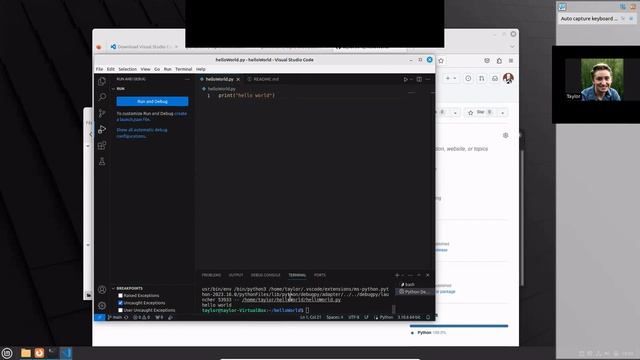Screen dimensions: 640x360
Task: Open Pocket save icon in Firefox toolbar
Action: click(x=487, y=61)
